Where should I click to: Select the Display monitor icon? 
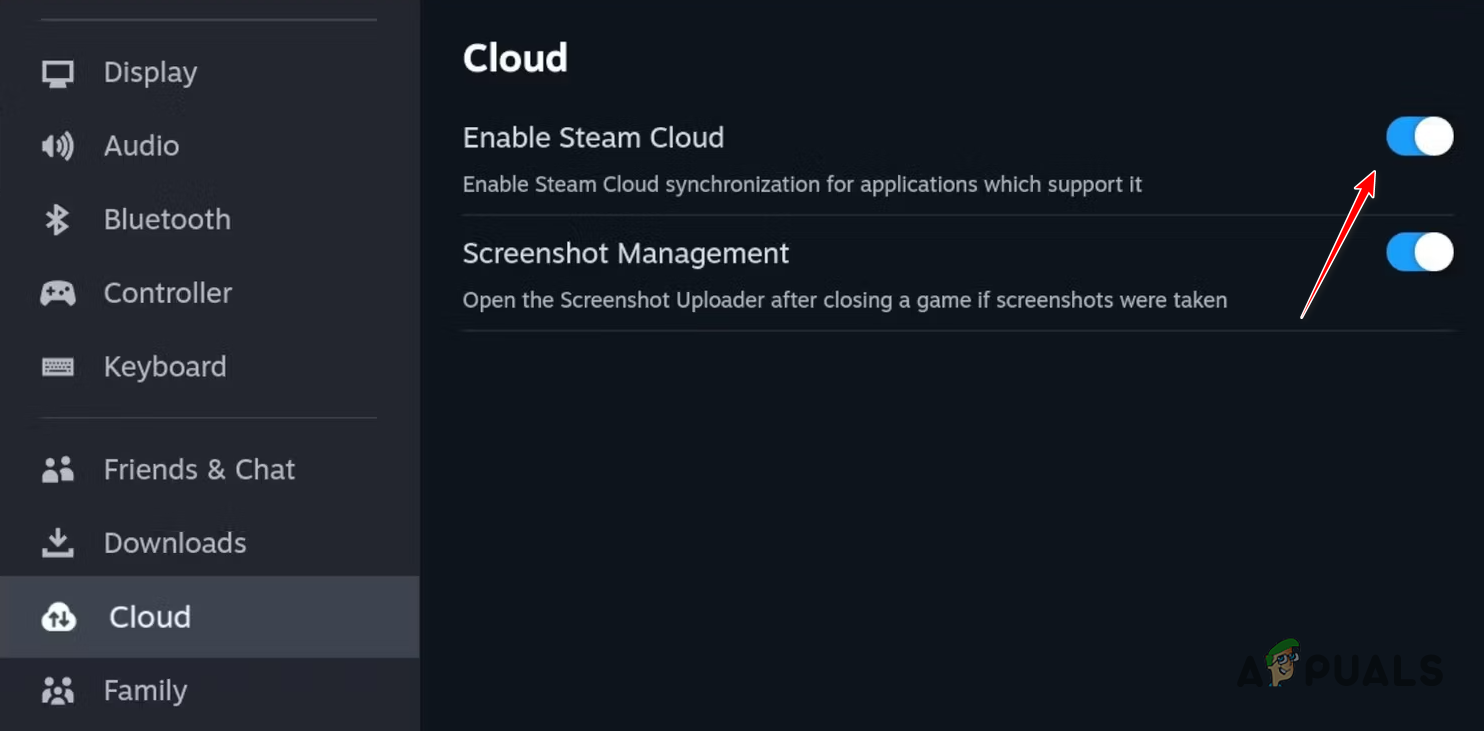click(x=57, y=71)
